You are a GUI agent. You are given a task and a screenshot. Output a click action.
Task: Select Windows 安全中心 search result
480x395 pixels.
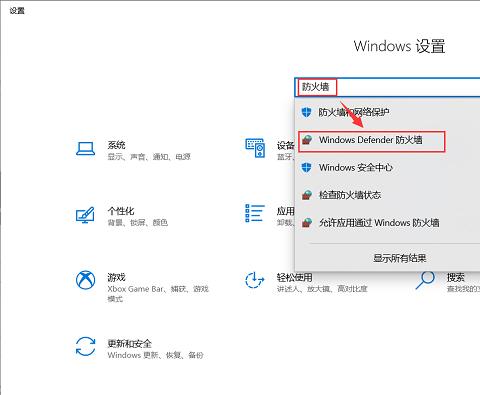[387, 167]
